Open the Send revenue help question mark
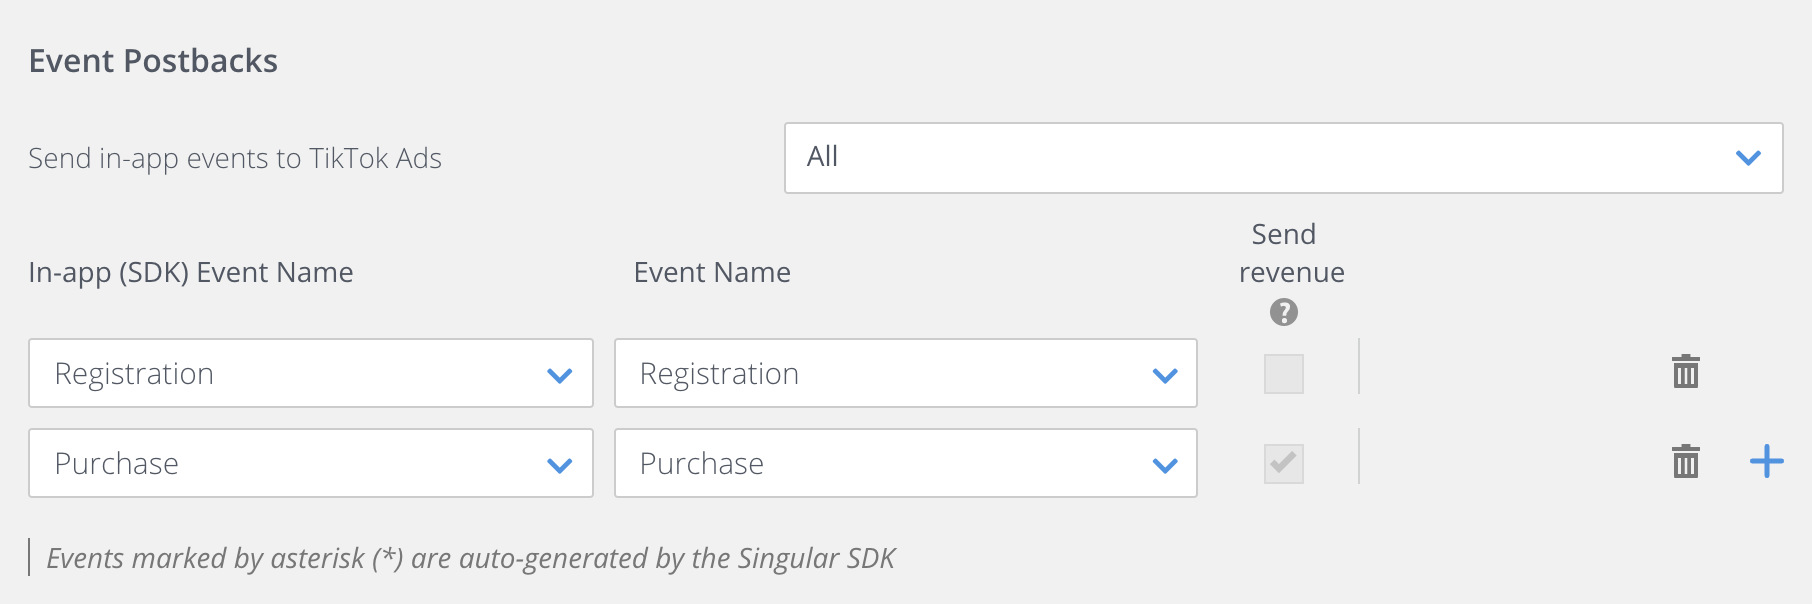The image size is (1812, 604). (x=1284, y=313)
